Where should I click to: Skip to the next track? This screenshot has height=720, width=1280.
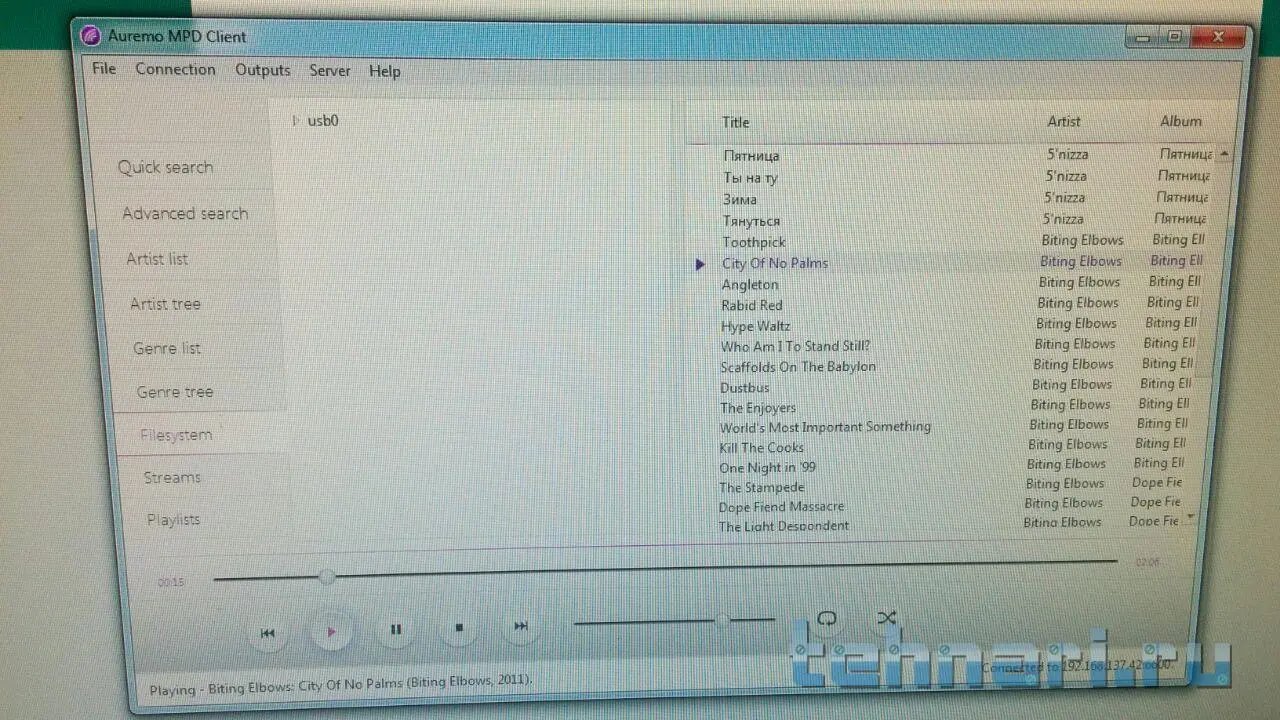coord(521,626)
